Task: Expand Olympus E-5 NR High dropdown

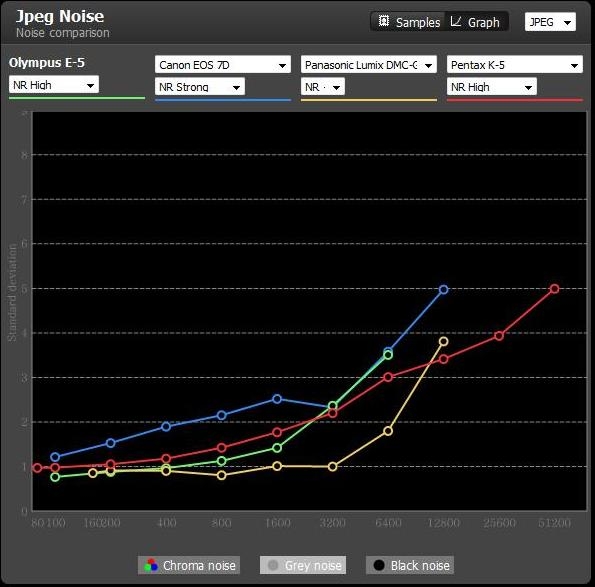Action: 54,84
